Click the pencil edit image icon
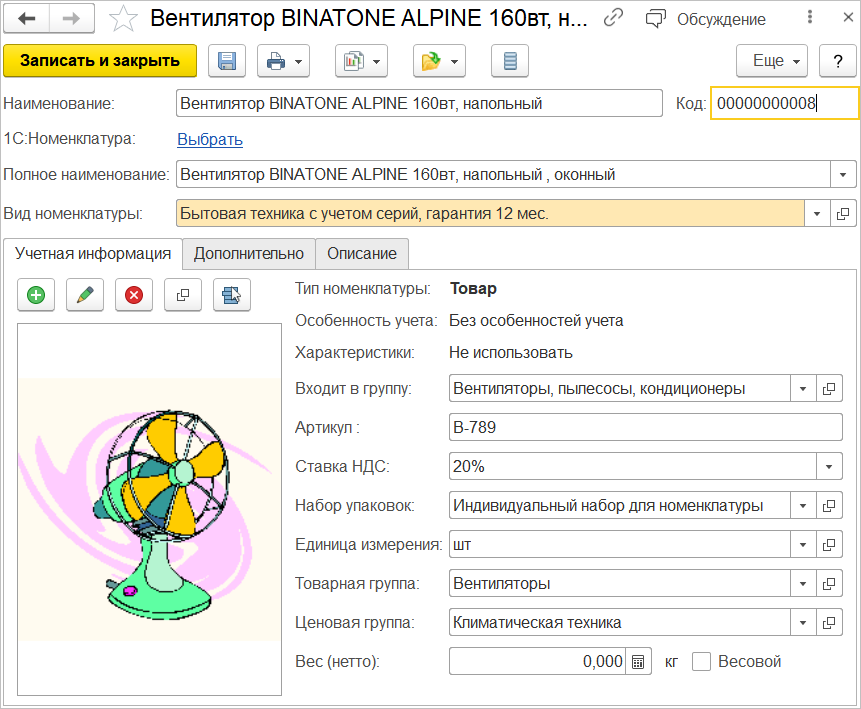 [85, 295]
